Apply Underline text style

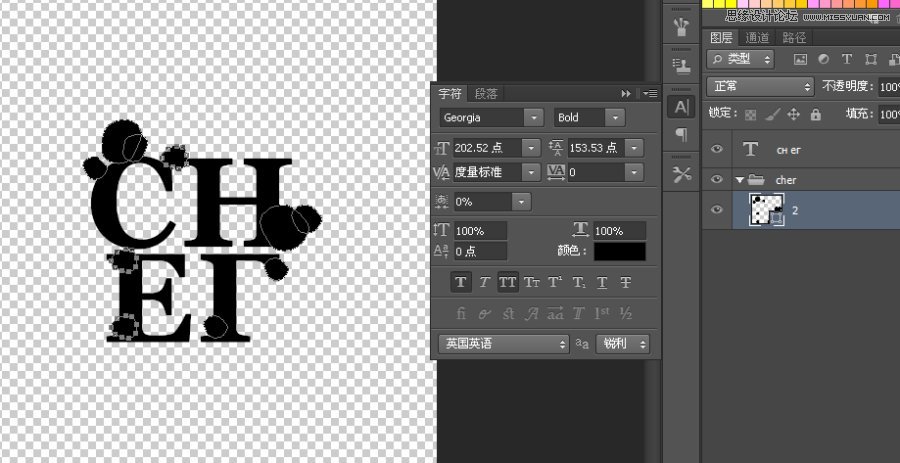602,283
